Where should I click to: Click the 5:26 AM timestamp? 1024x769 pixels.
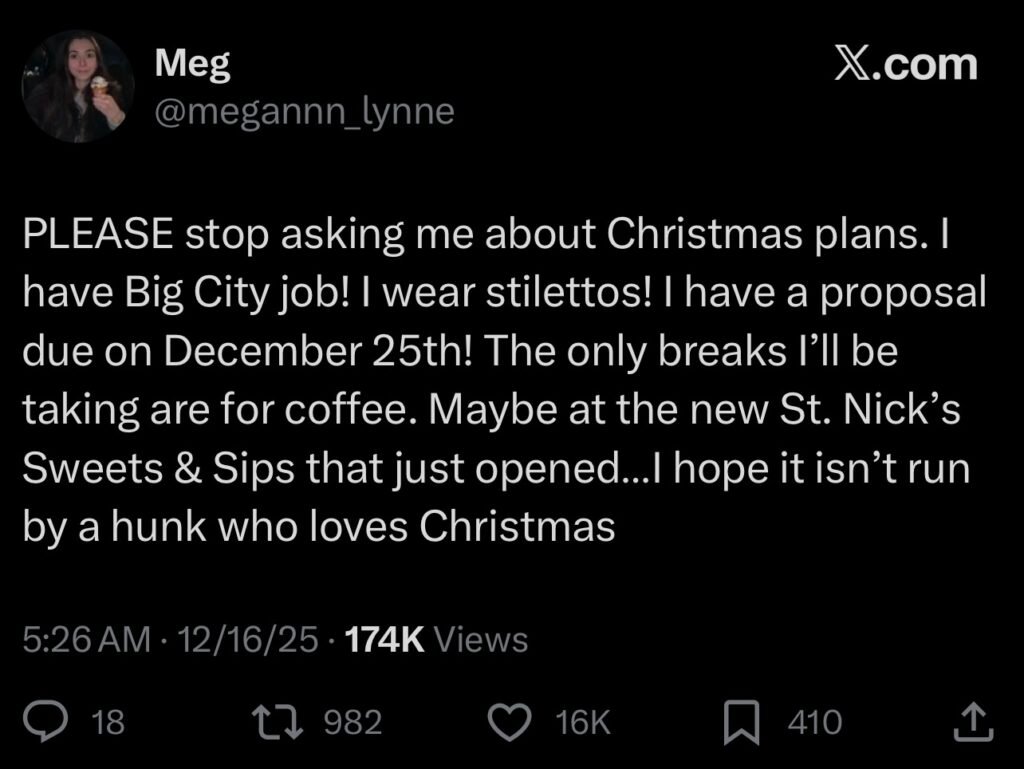pyautogui.click(x=85, y=638)
